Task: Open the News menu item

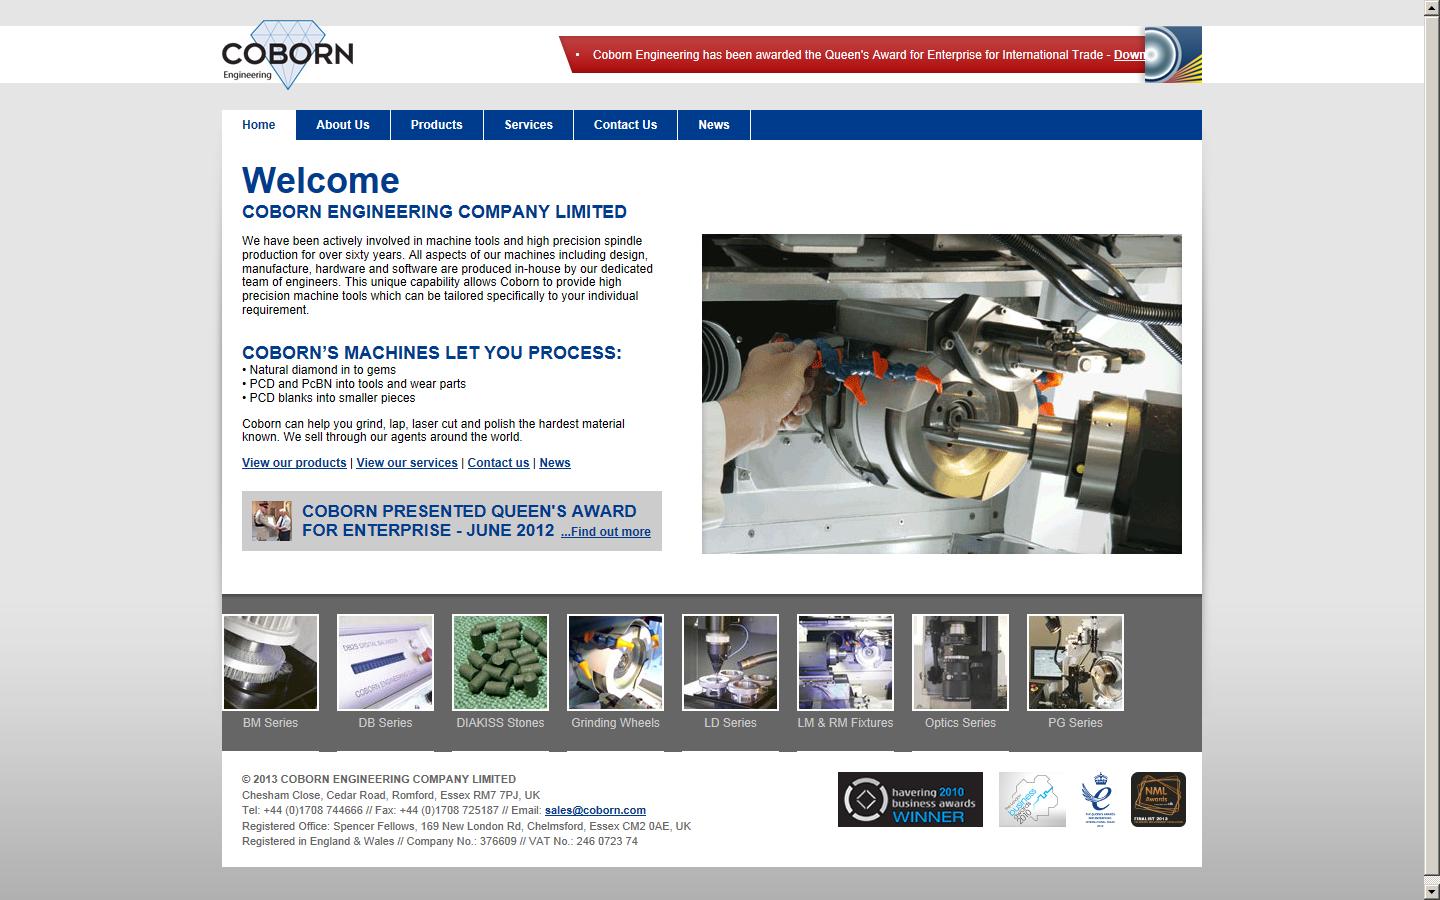Action: tap(714, 125)
